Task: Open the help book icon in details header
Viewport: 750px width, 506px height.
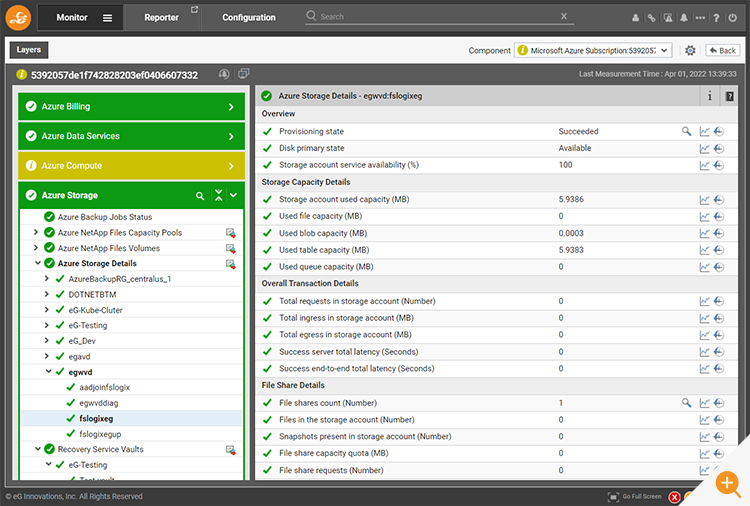Action: click(x=729, y=96)
